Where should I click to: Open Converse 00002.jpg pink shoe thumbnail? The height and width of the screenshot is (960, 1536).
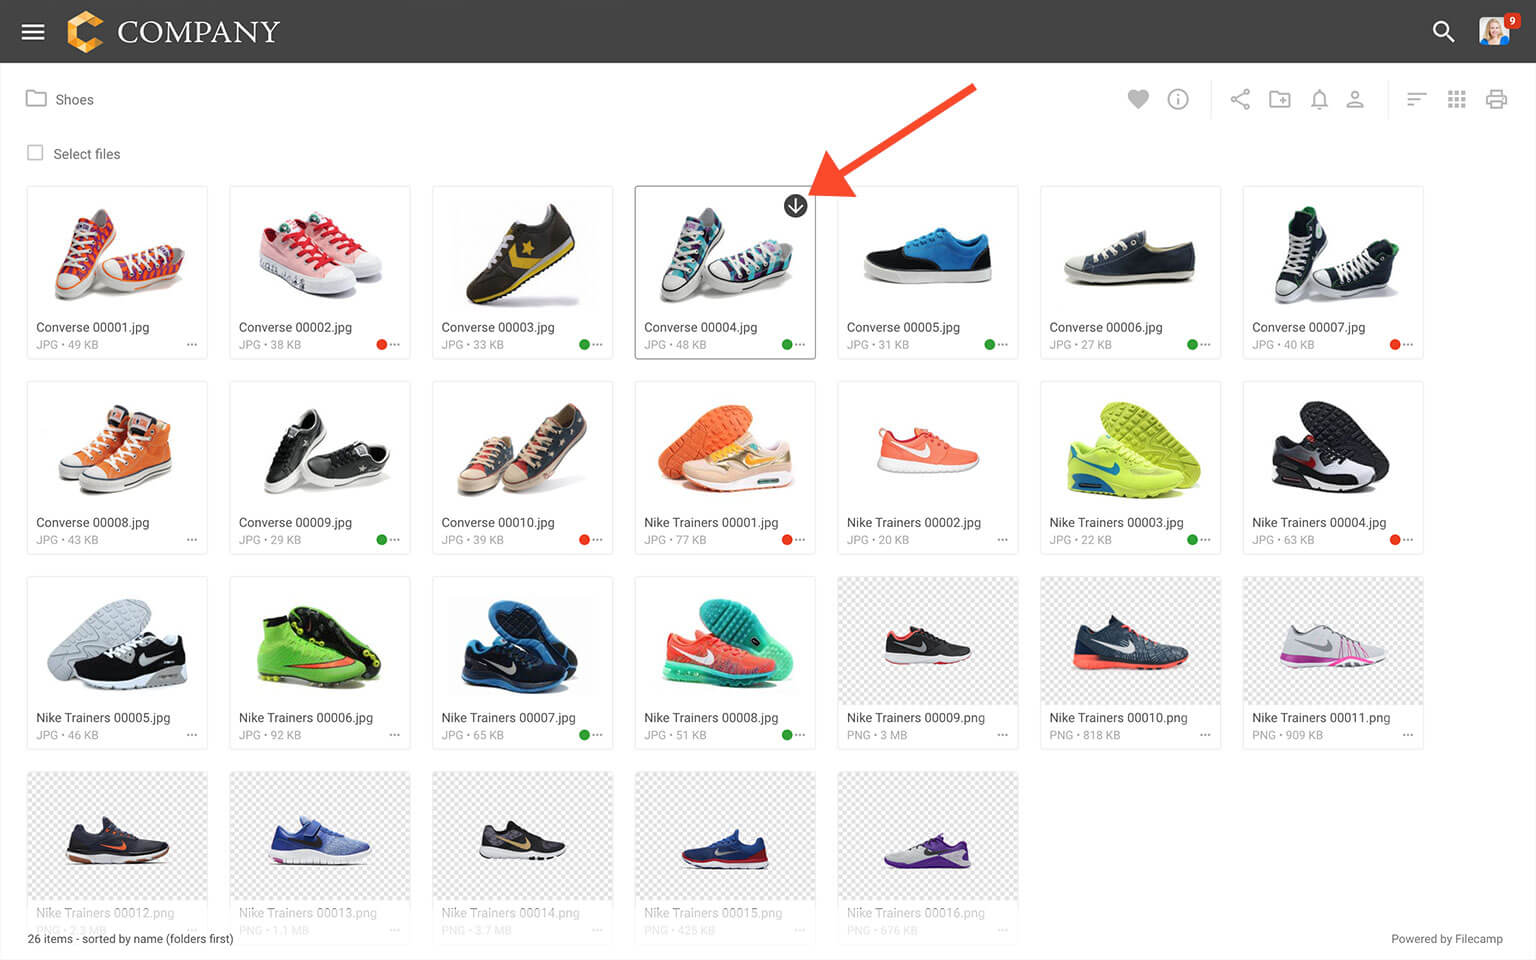(320, 252)
